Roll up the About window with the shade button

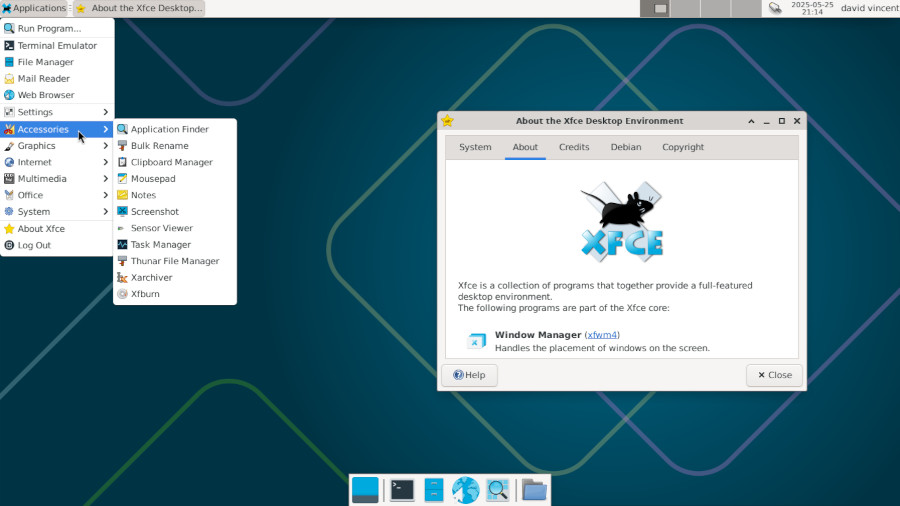[751, 121]
